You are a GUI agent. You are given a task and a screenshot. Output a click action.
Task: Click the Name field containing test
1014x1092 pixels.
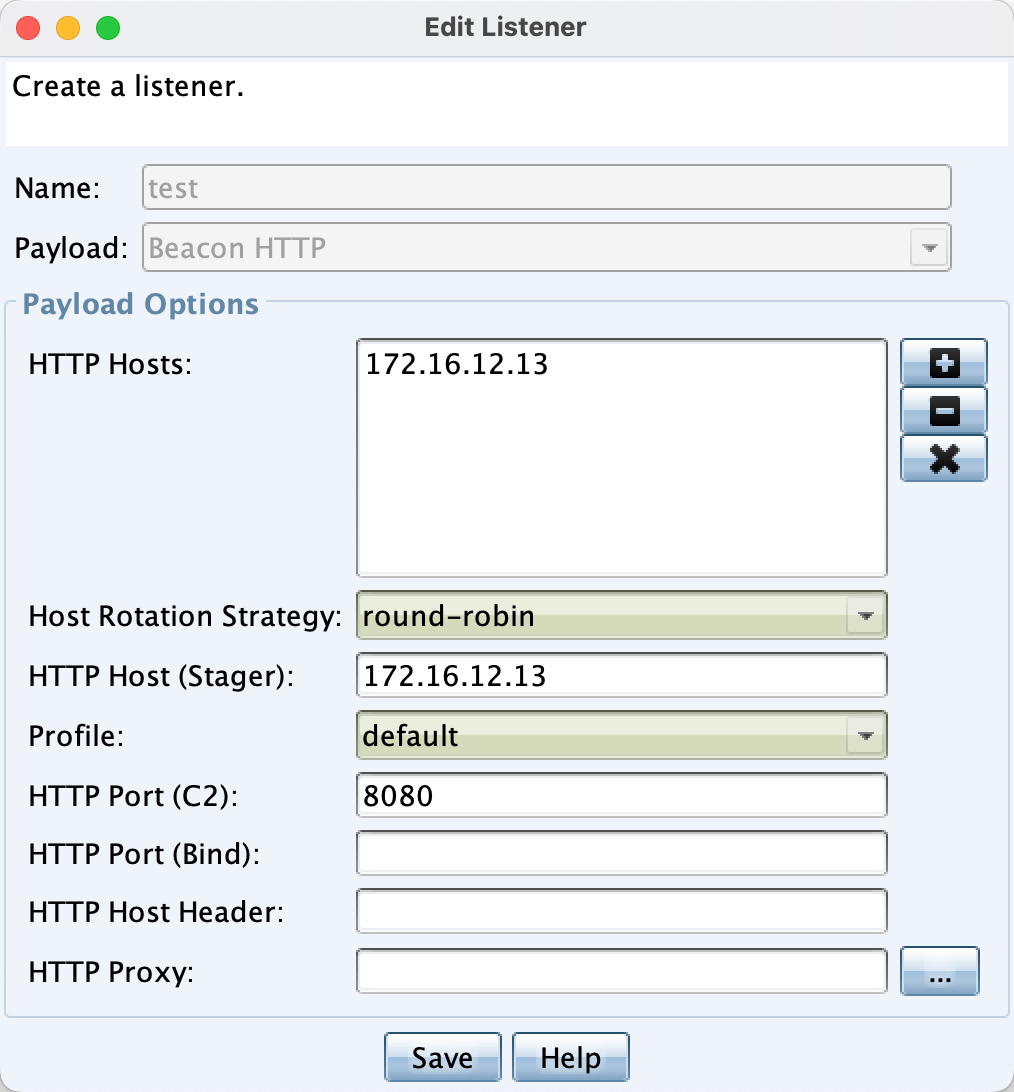click(x=545, y=187)
